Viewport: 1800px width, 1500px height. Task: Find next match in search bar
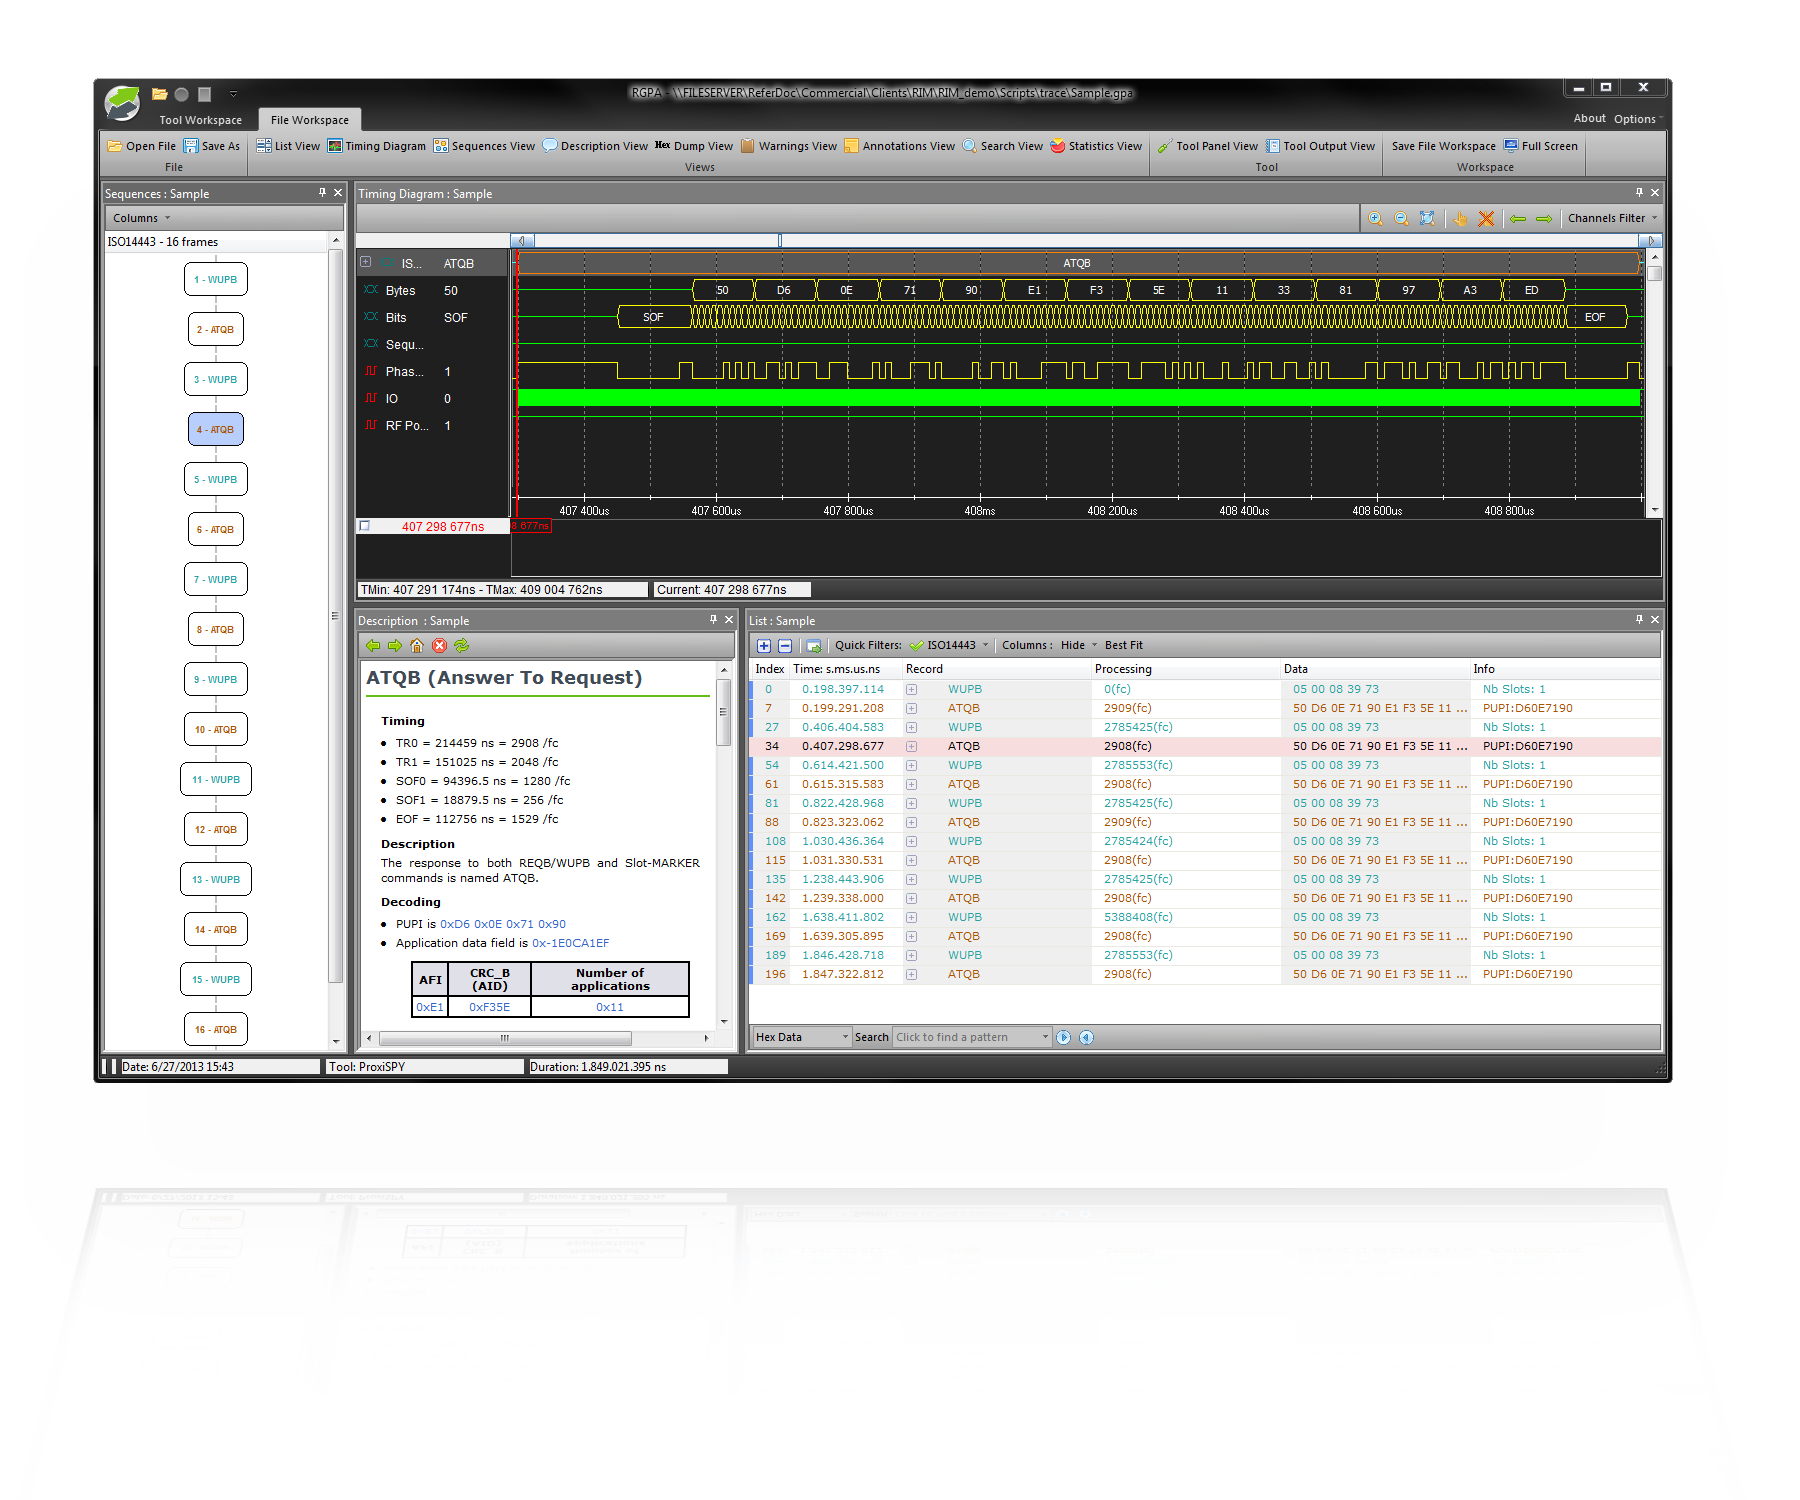coord(1064,1037)
